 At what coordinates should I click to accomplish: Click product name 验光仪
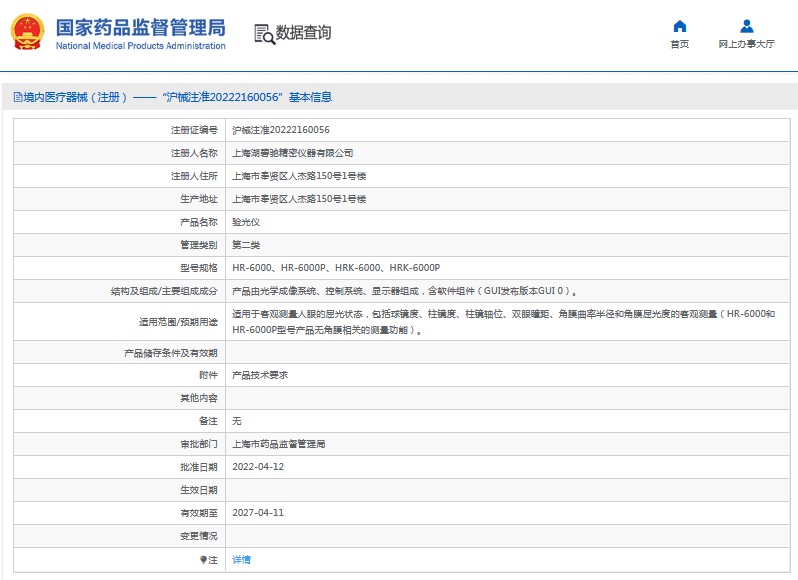[246, 222]
